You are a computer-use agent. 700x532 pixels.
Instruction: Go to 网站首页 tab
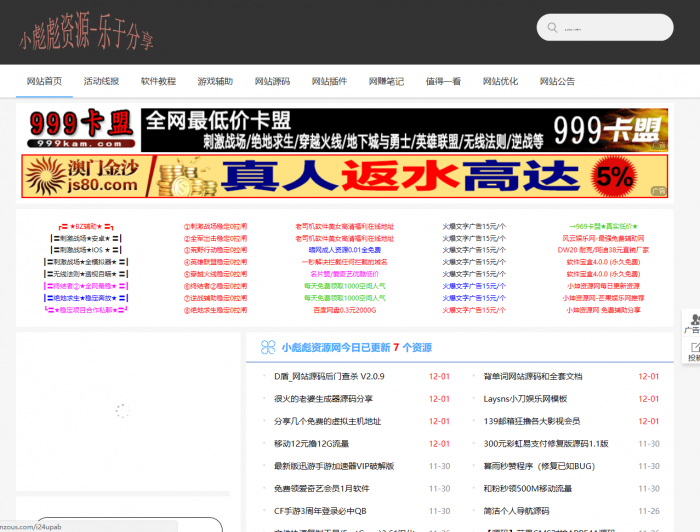click(x=44, y=81)
